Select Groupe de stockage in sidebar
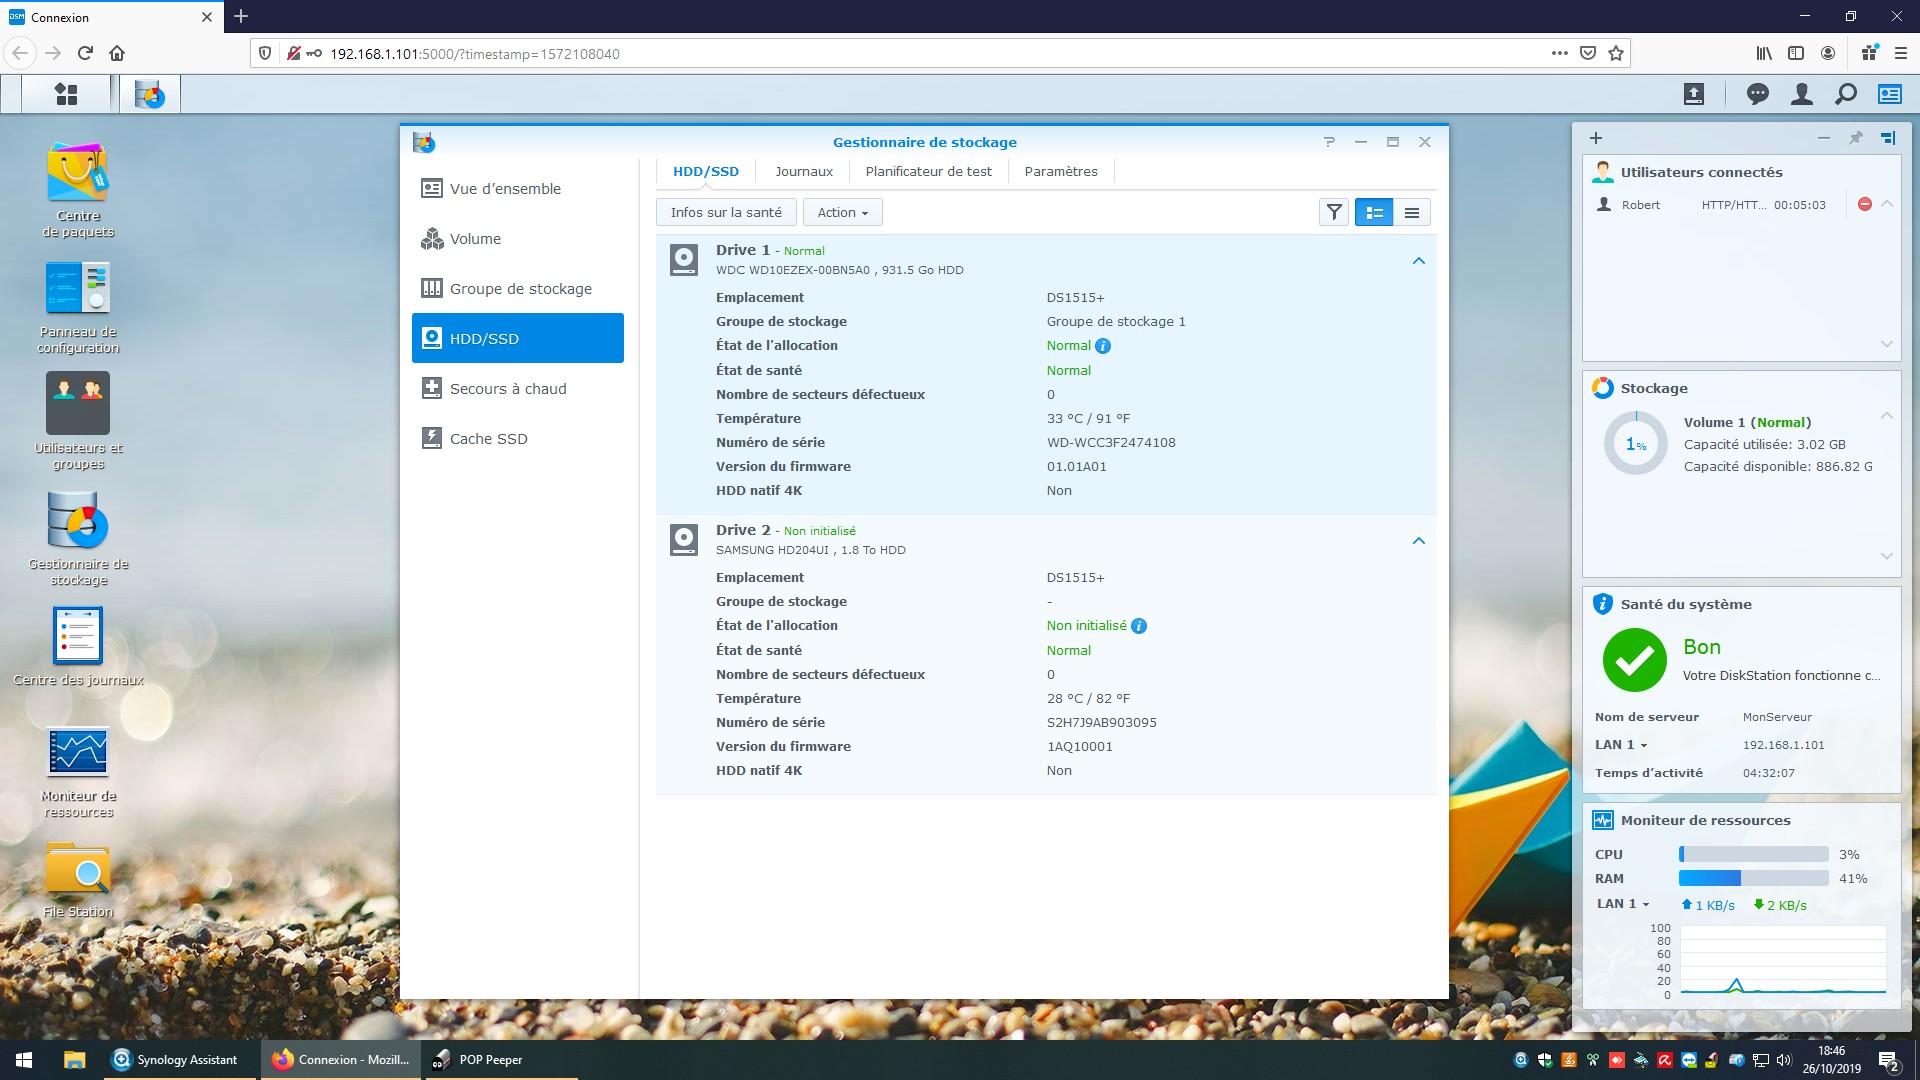The height and width of the screenshot is (1080, 1920). (518, 289)
